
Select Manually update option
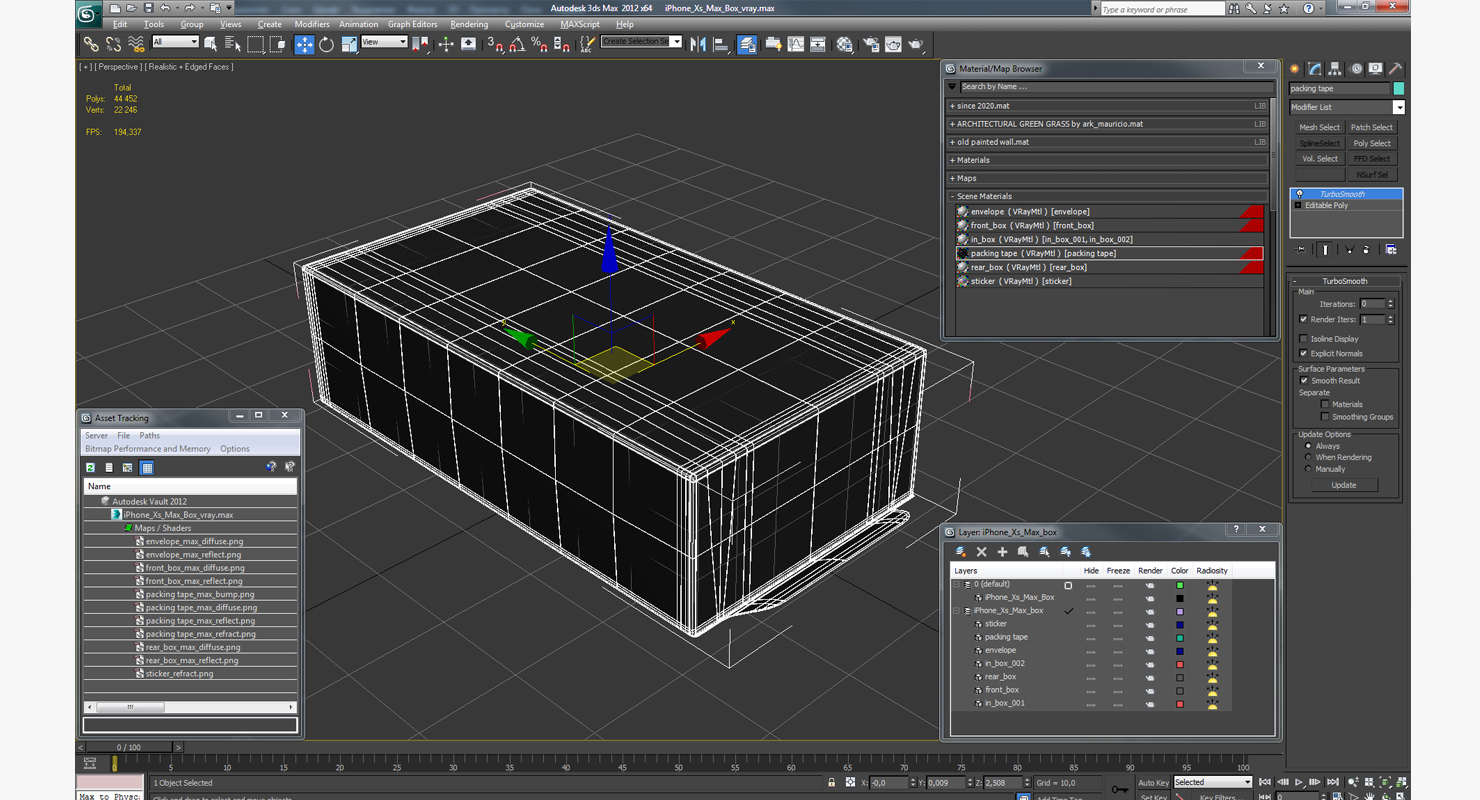coord(1308,469)
